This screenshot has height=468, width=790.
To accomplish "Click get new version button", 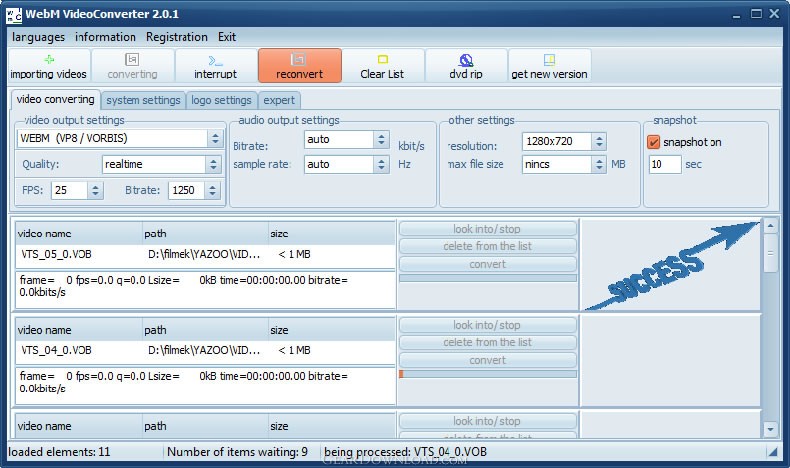I will 549,66.
